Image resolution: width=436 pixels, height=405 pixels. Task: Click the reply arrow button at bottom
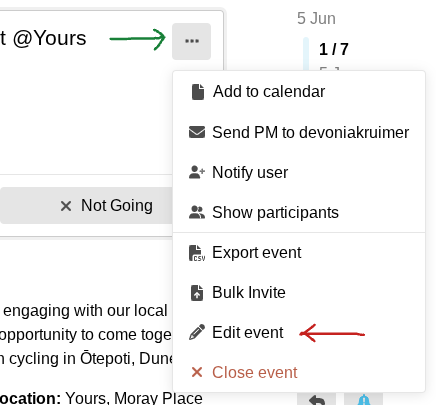316,400
